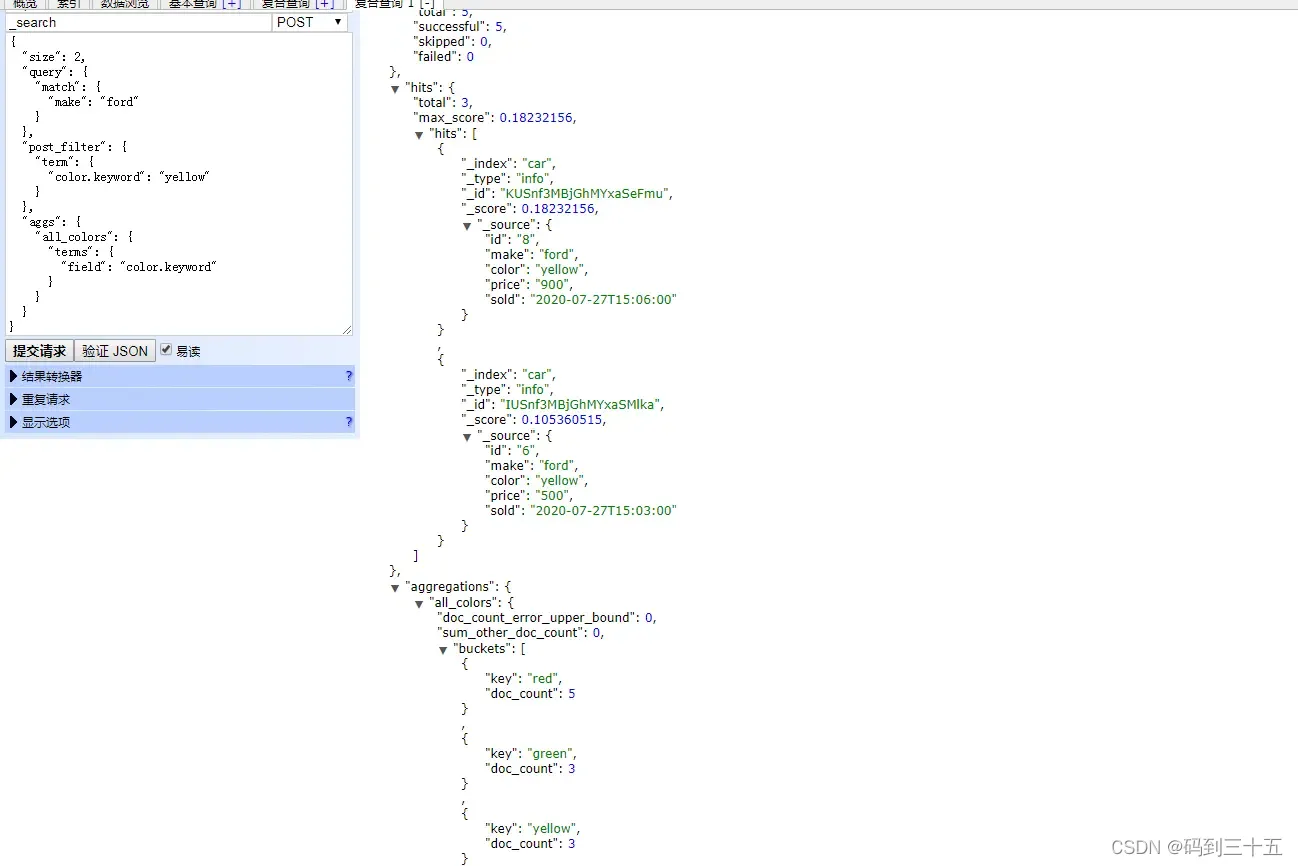Collapse "_source" of the document with id 8
This screenshot has width=1298, height=866.
[x=467, y=225]
